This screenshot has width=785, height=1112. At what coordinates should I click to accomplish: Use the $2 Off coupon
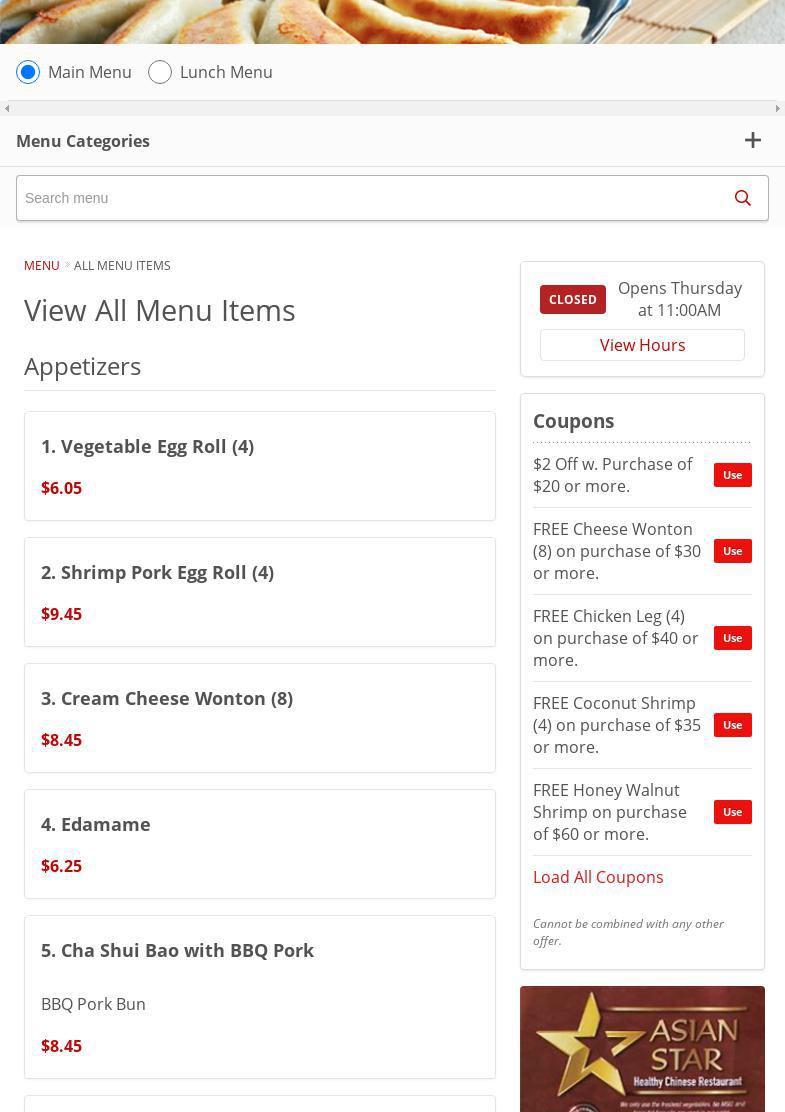click(x=732, y=475)
